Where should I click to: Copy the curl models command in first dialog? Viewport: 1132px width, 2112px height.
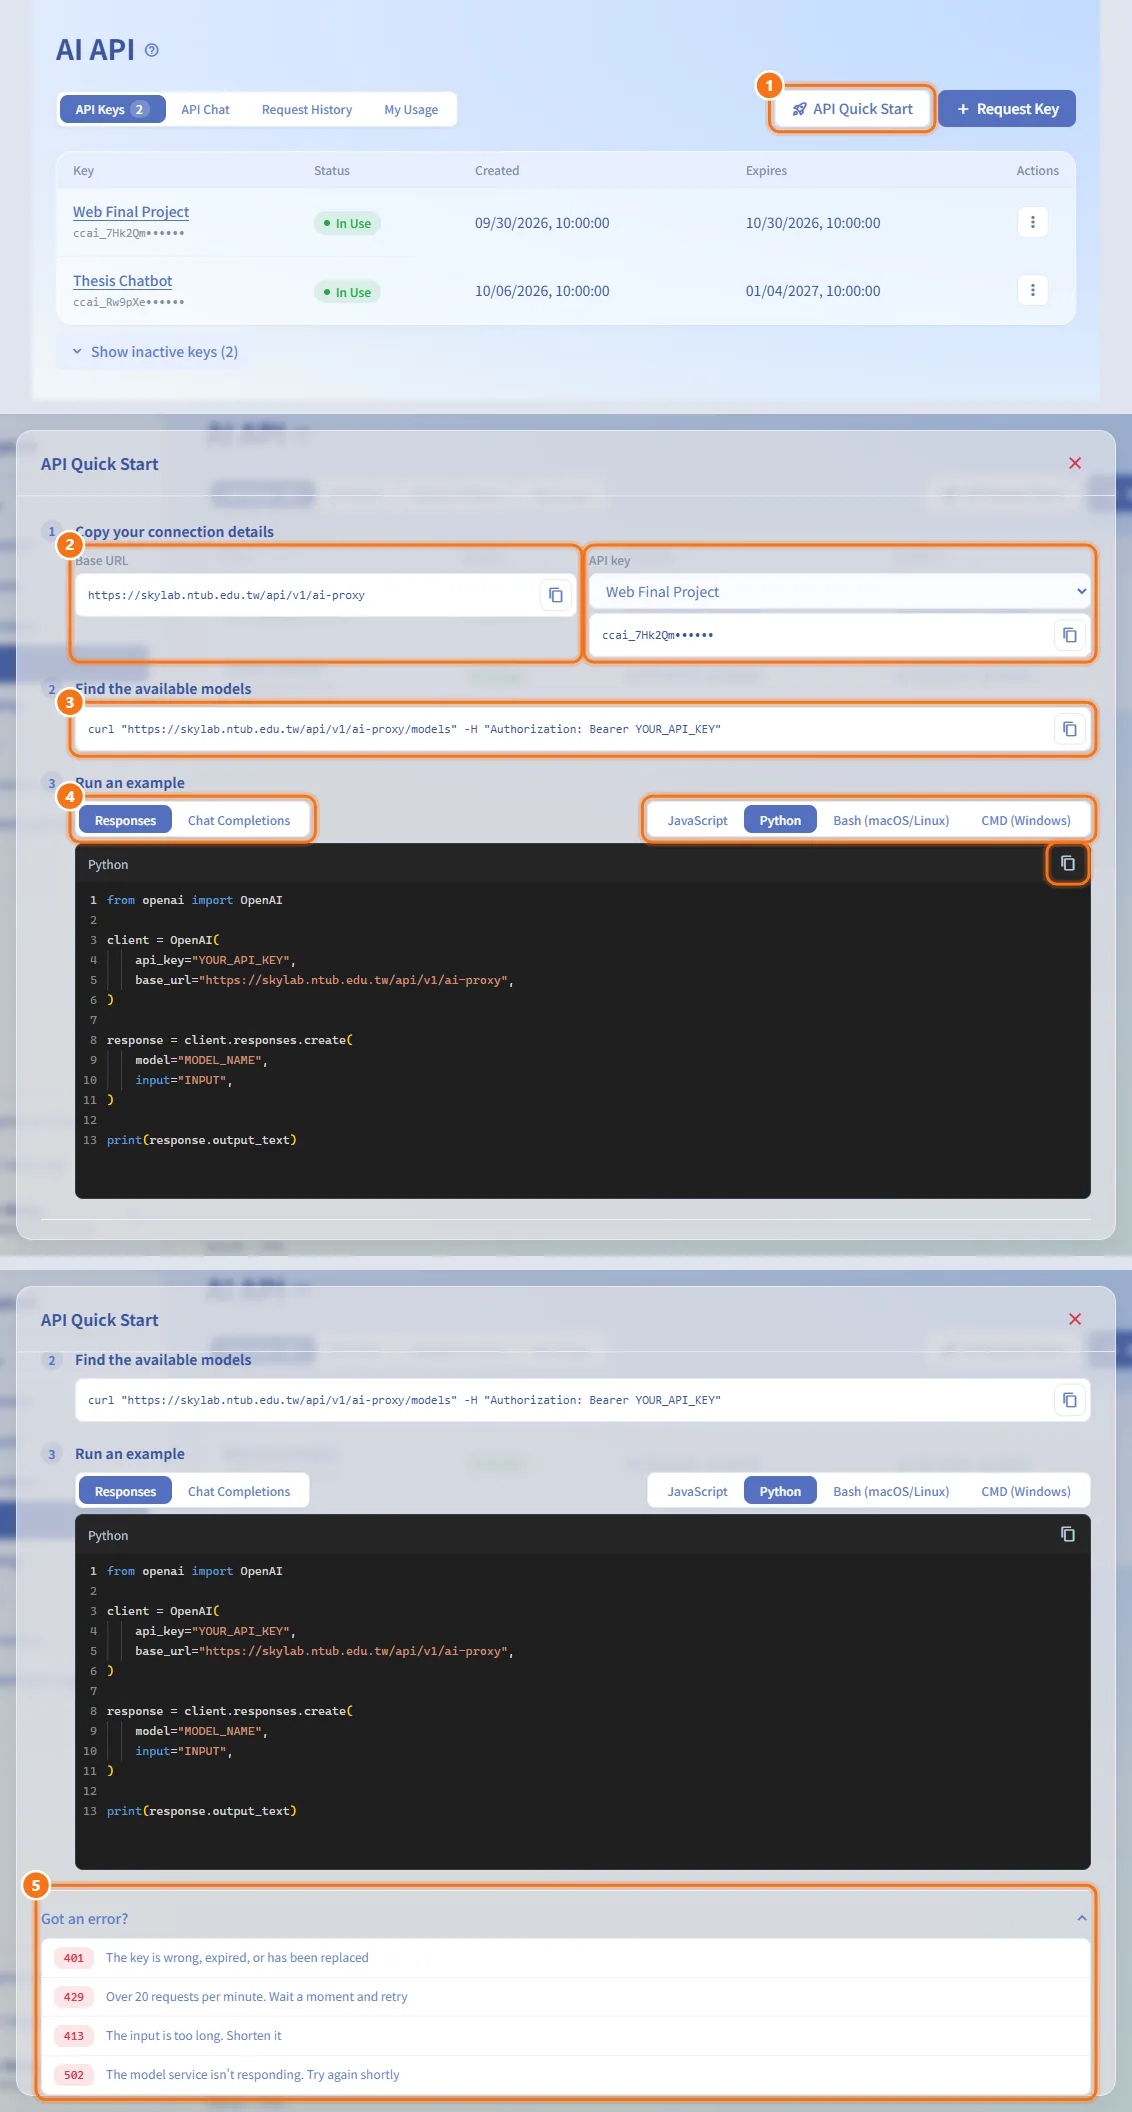pos(1070,729)
